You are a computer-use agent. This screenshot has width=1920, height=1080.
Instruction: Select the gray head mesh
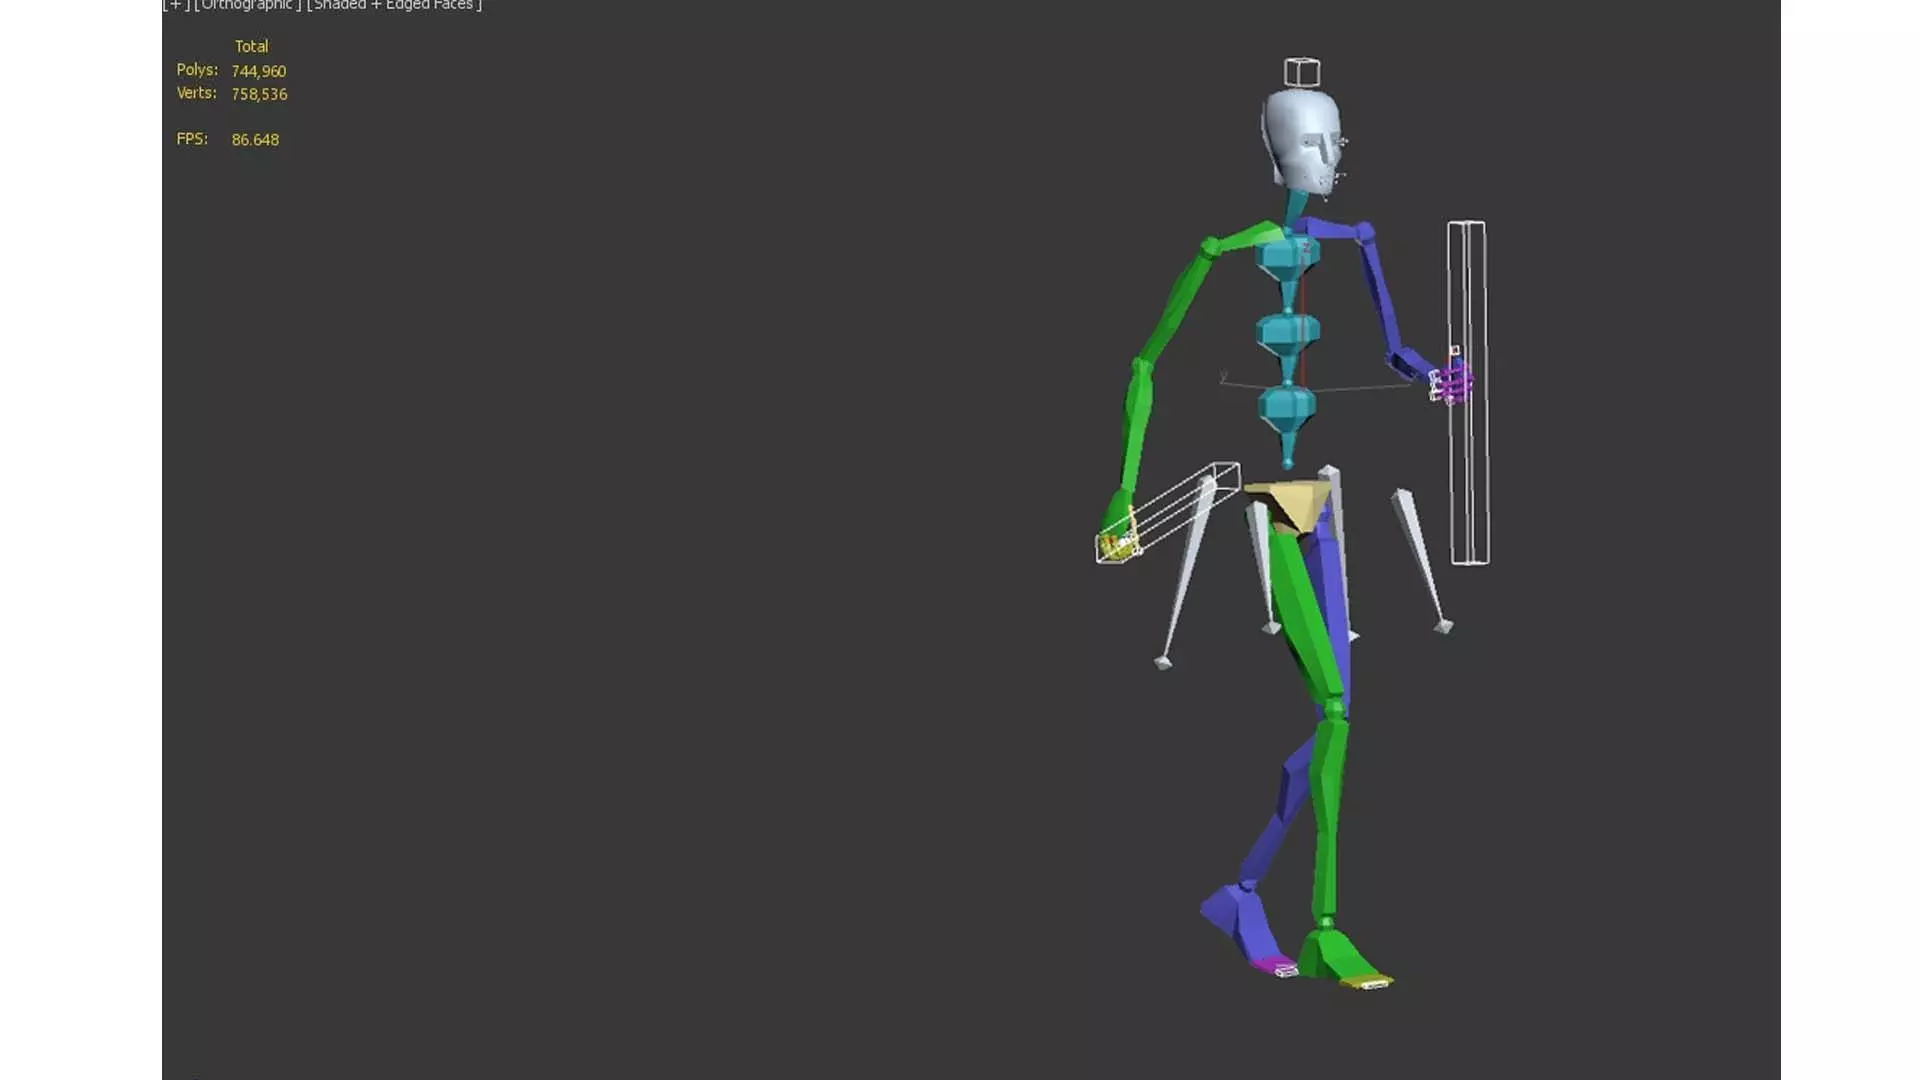(1300, 140)
